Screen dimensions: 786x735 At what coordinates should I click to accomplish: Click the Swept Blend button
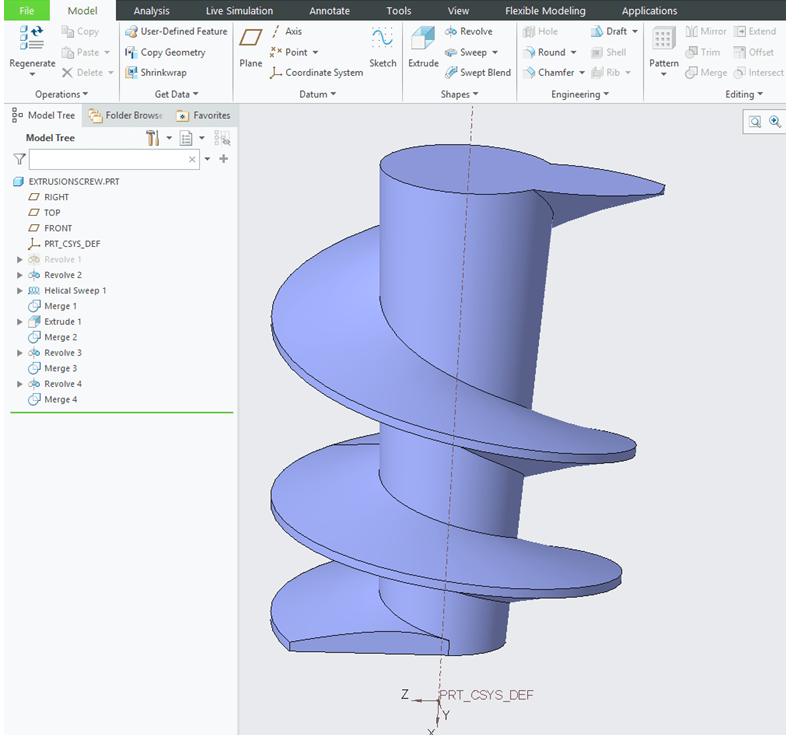(476, 73)
